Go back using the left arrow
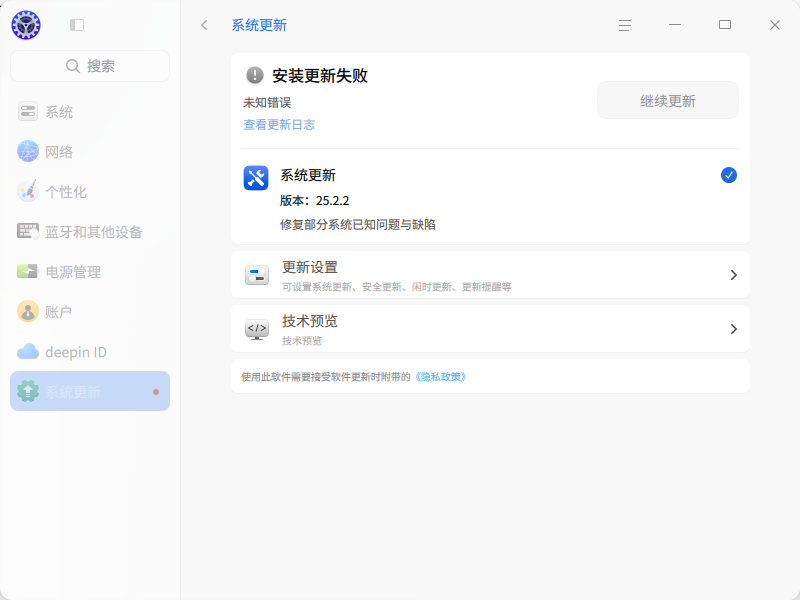Image resolution: width=800 pixels, height=600 pixels. (205, 25)
